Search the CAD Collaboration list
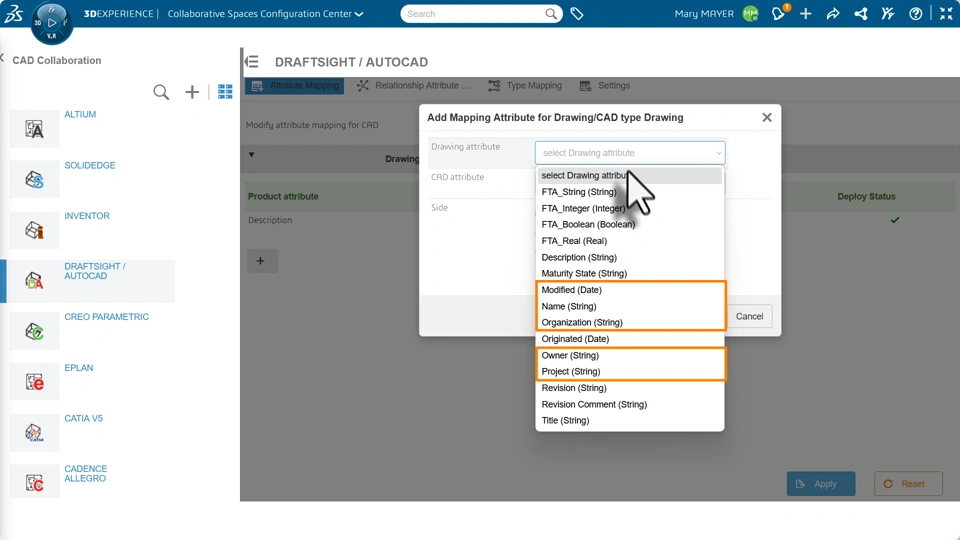The width and height of the screenshot is (960, 540). pyautogui.click(x=161, y=92)
